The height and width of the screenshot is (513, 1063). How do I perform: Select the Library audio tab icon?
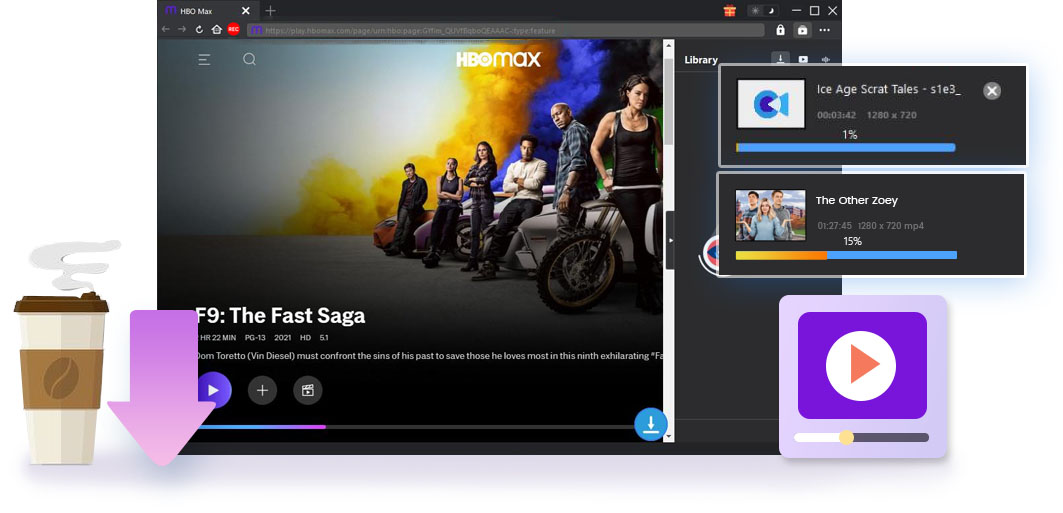(x=826, y=60)
